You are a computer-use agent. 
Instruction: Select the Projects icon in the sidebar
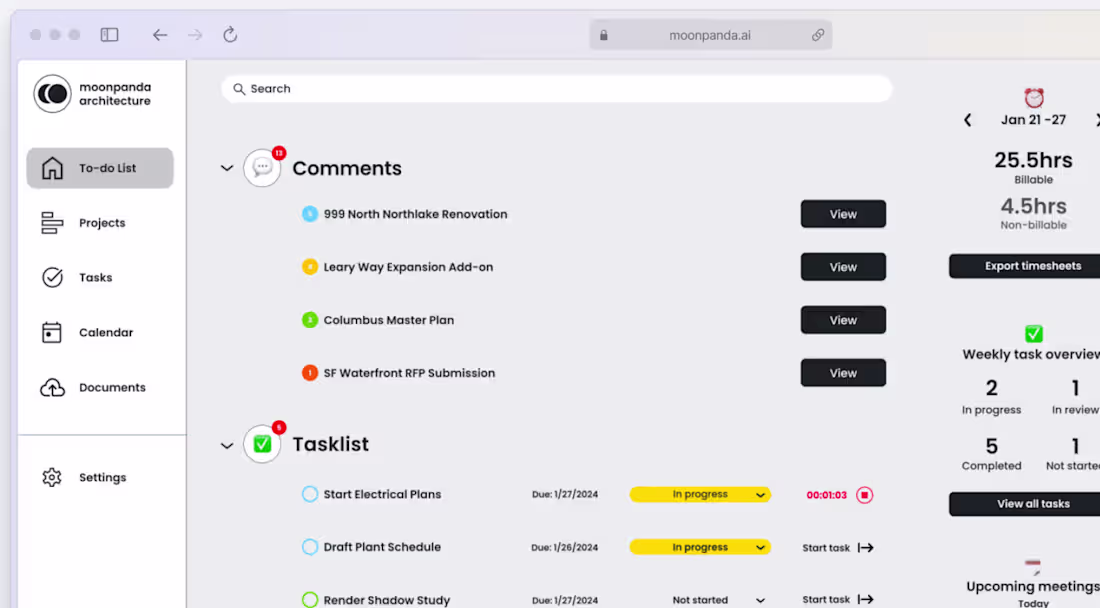point(52,222)
